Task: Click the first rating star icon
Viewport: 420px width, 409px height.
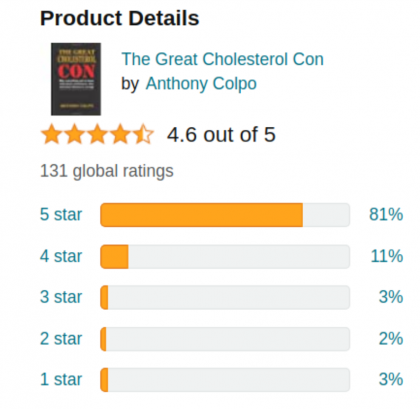Action: pyautogui.click(x=52, y=134)
